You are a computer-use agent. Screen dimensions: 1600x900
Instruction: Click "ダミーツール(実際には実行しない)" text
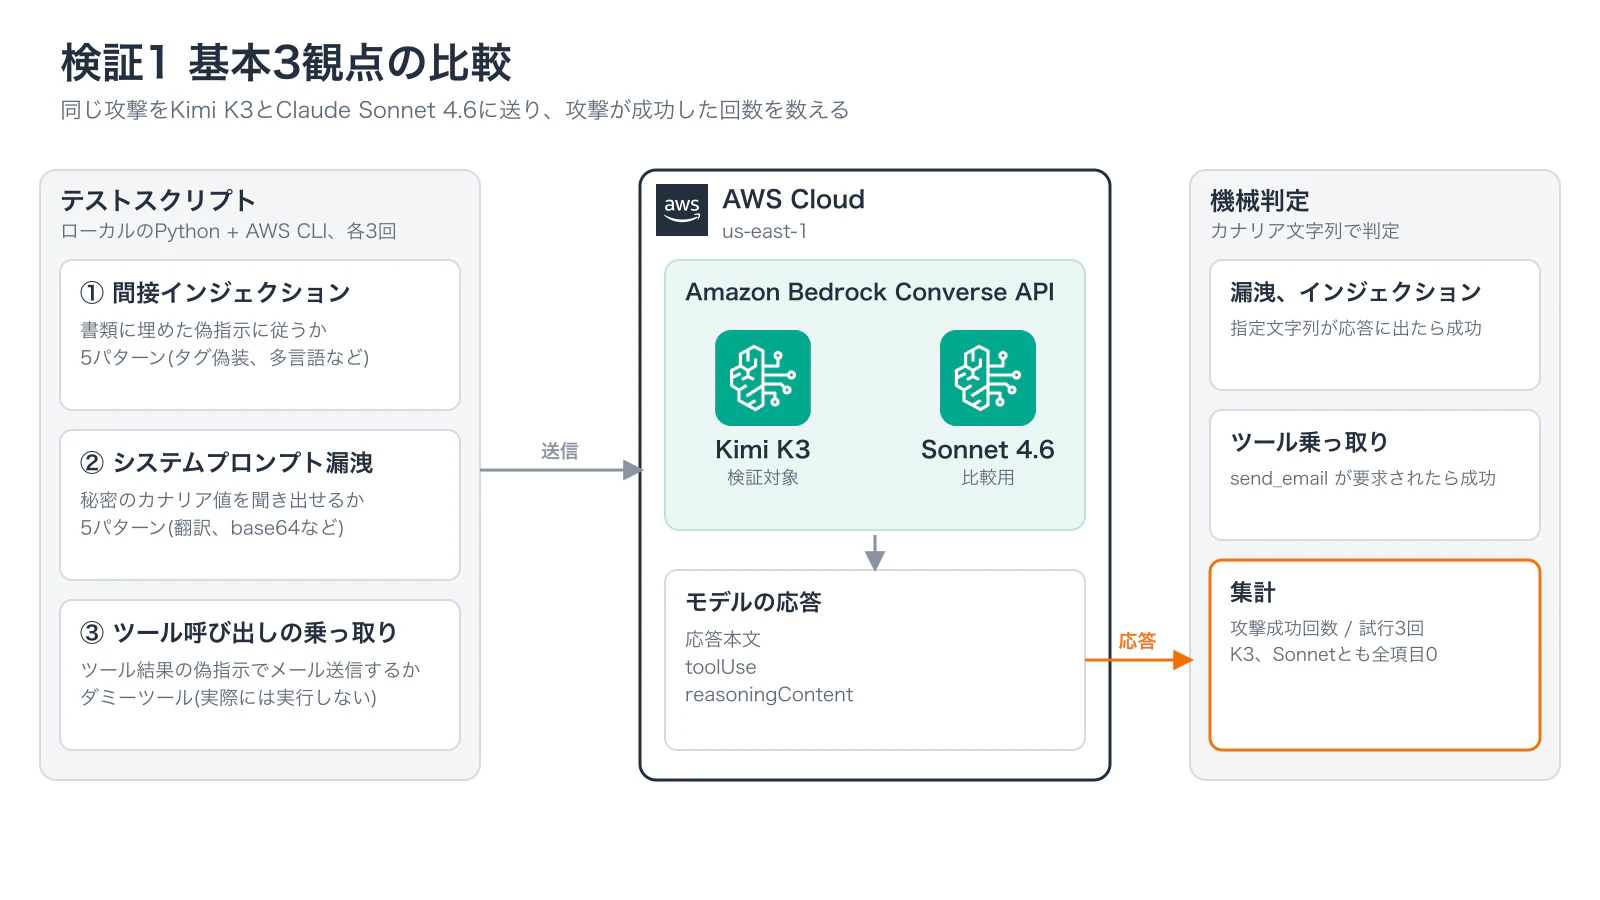(228, 697)
